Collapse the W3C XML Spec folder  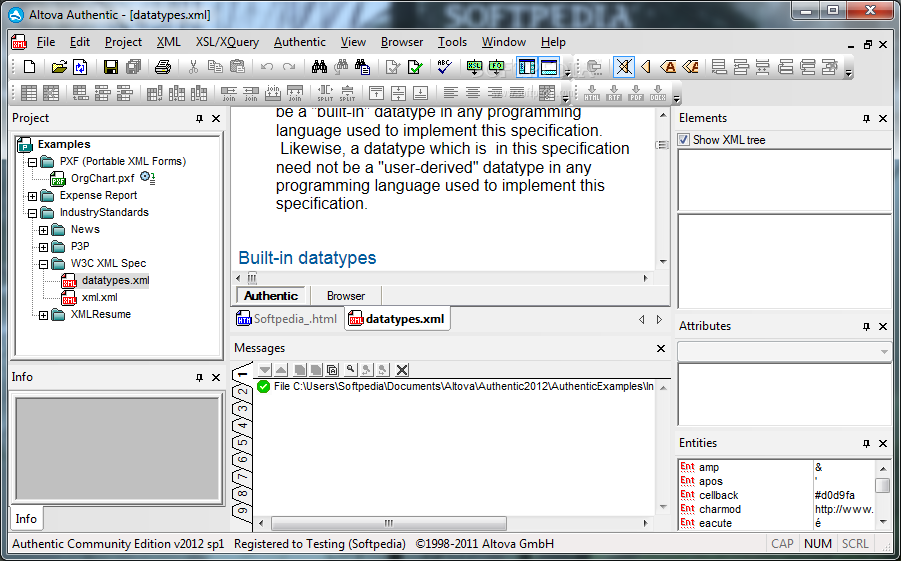point(43,264)
